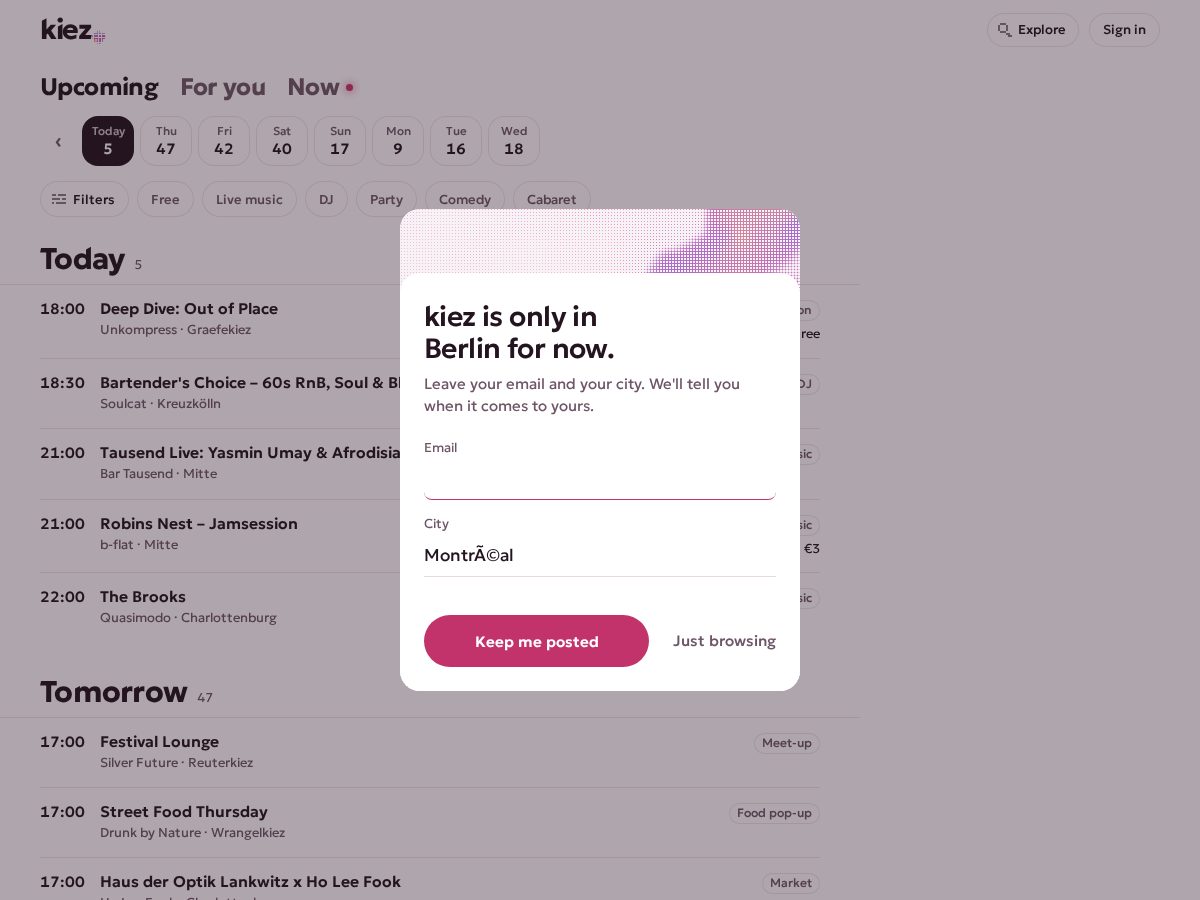Select Thu 47 date chip
The image size is (1200, 900).
click(166, 141)
